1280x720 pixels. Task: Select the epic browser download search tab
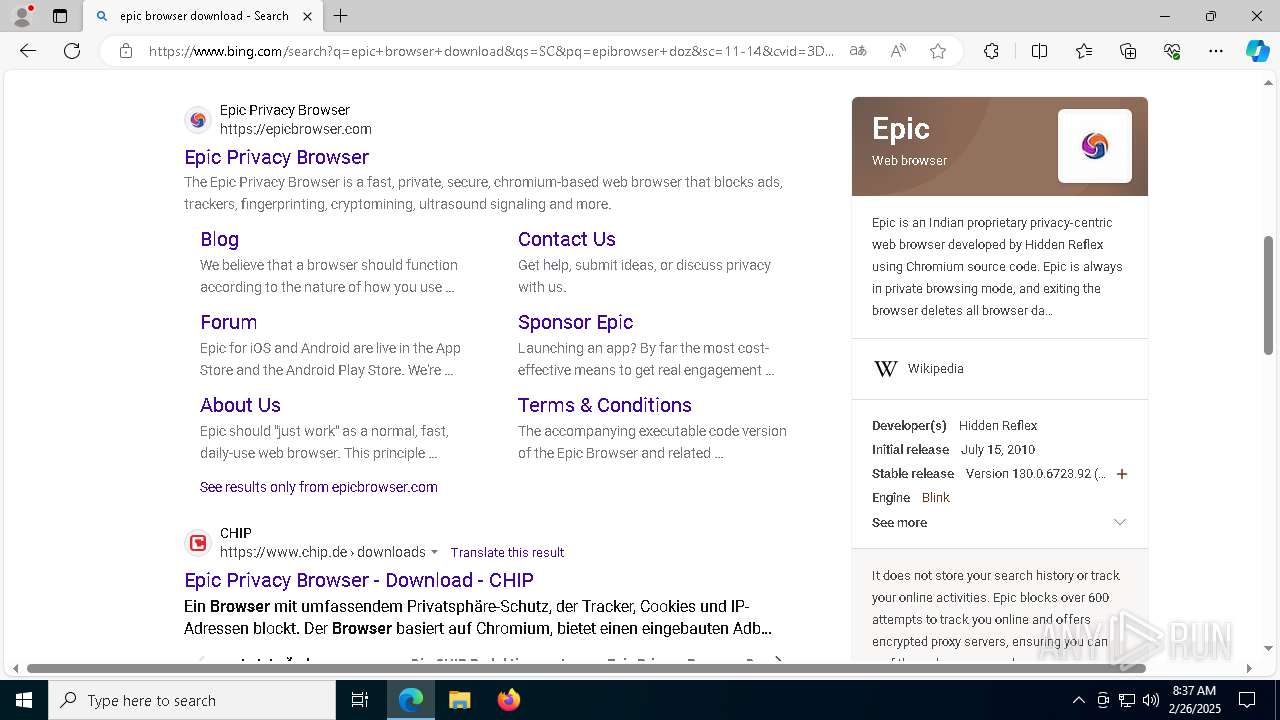point(203,16)
